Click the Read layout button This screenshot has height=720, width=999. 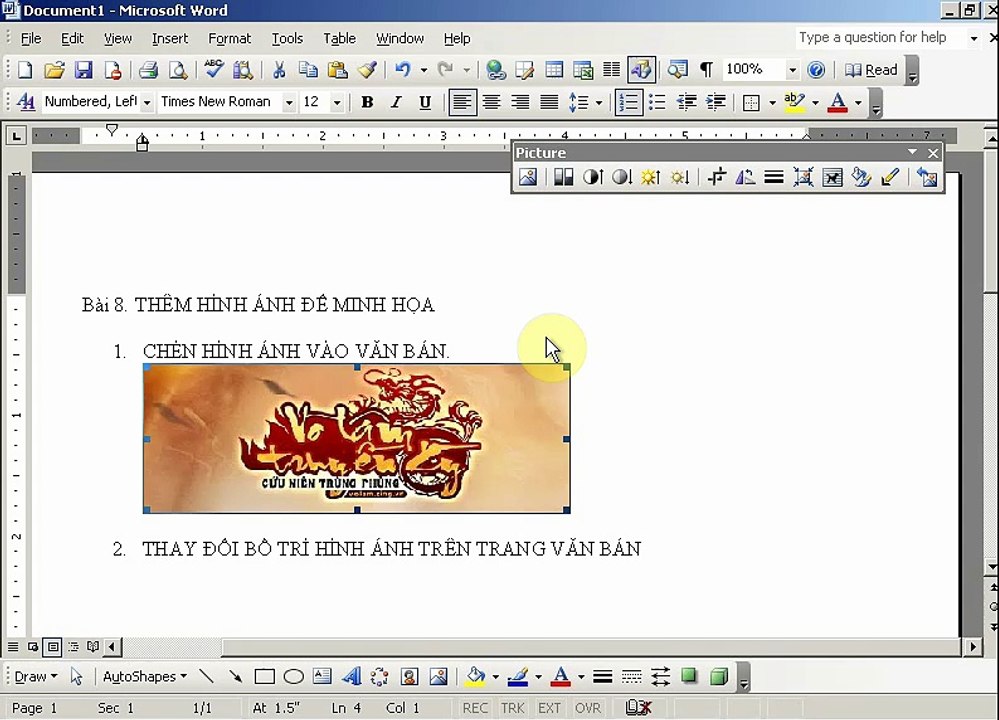click(x=870, y=69)
